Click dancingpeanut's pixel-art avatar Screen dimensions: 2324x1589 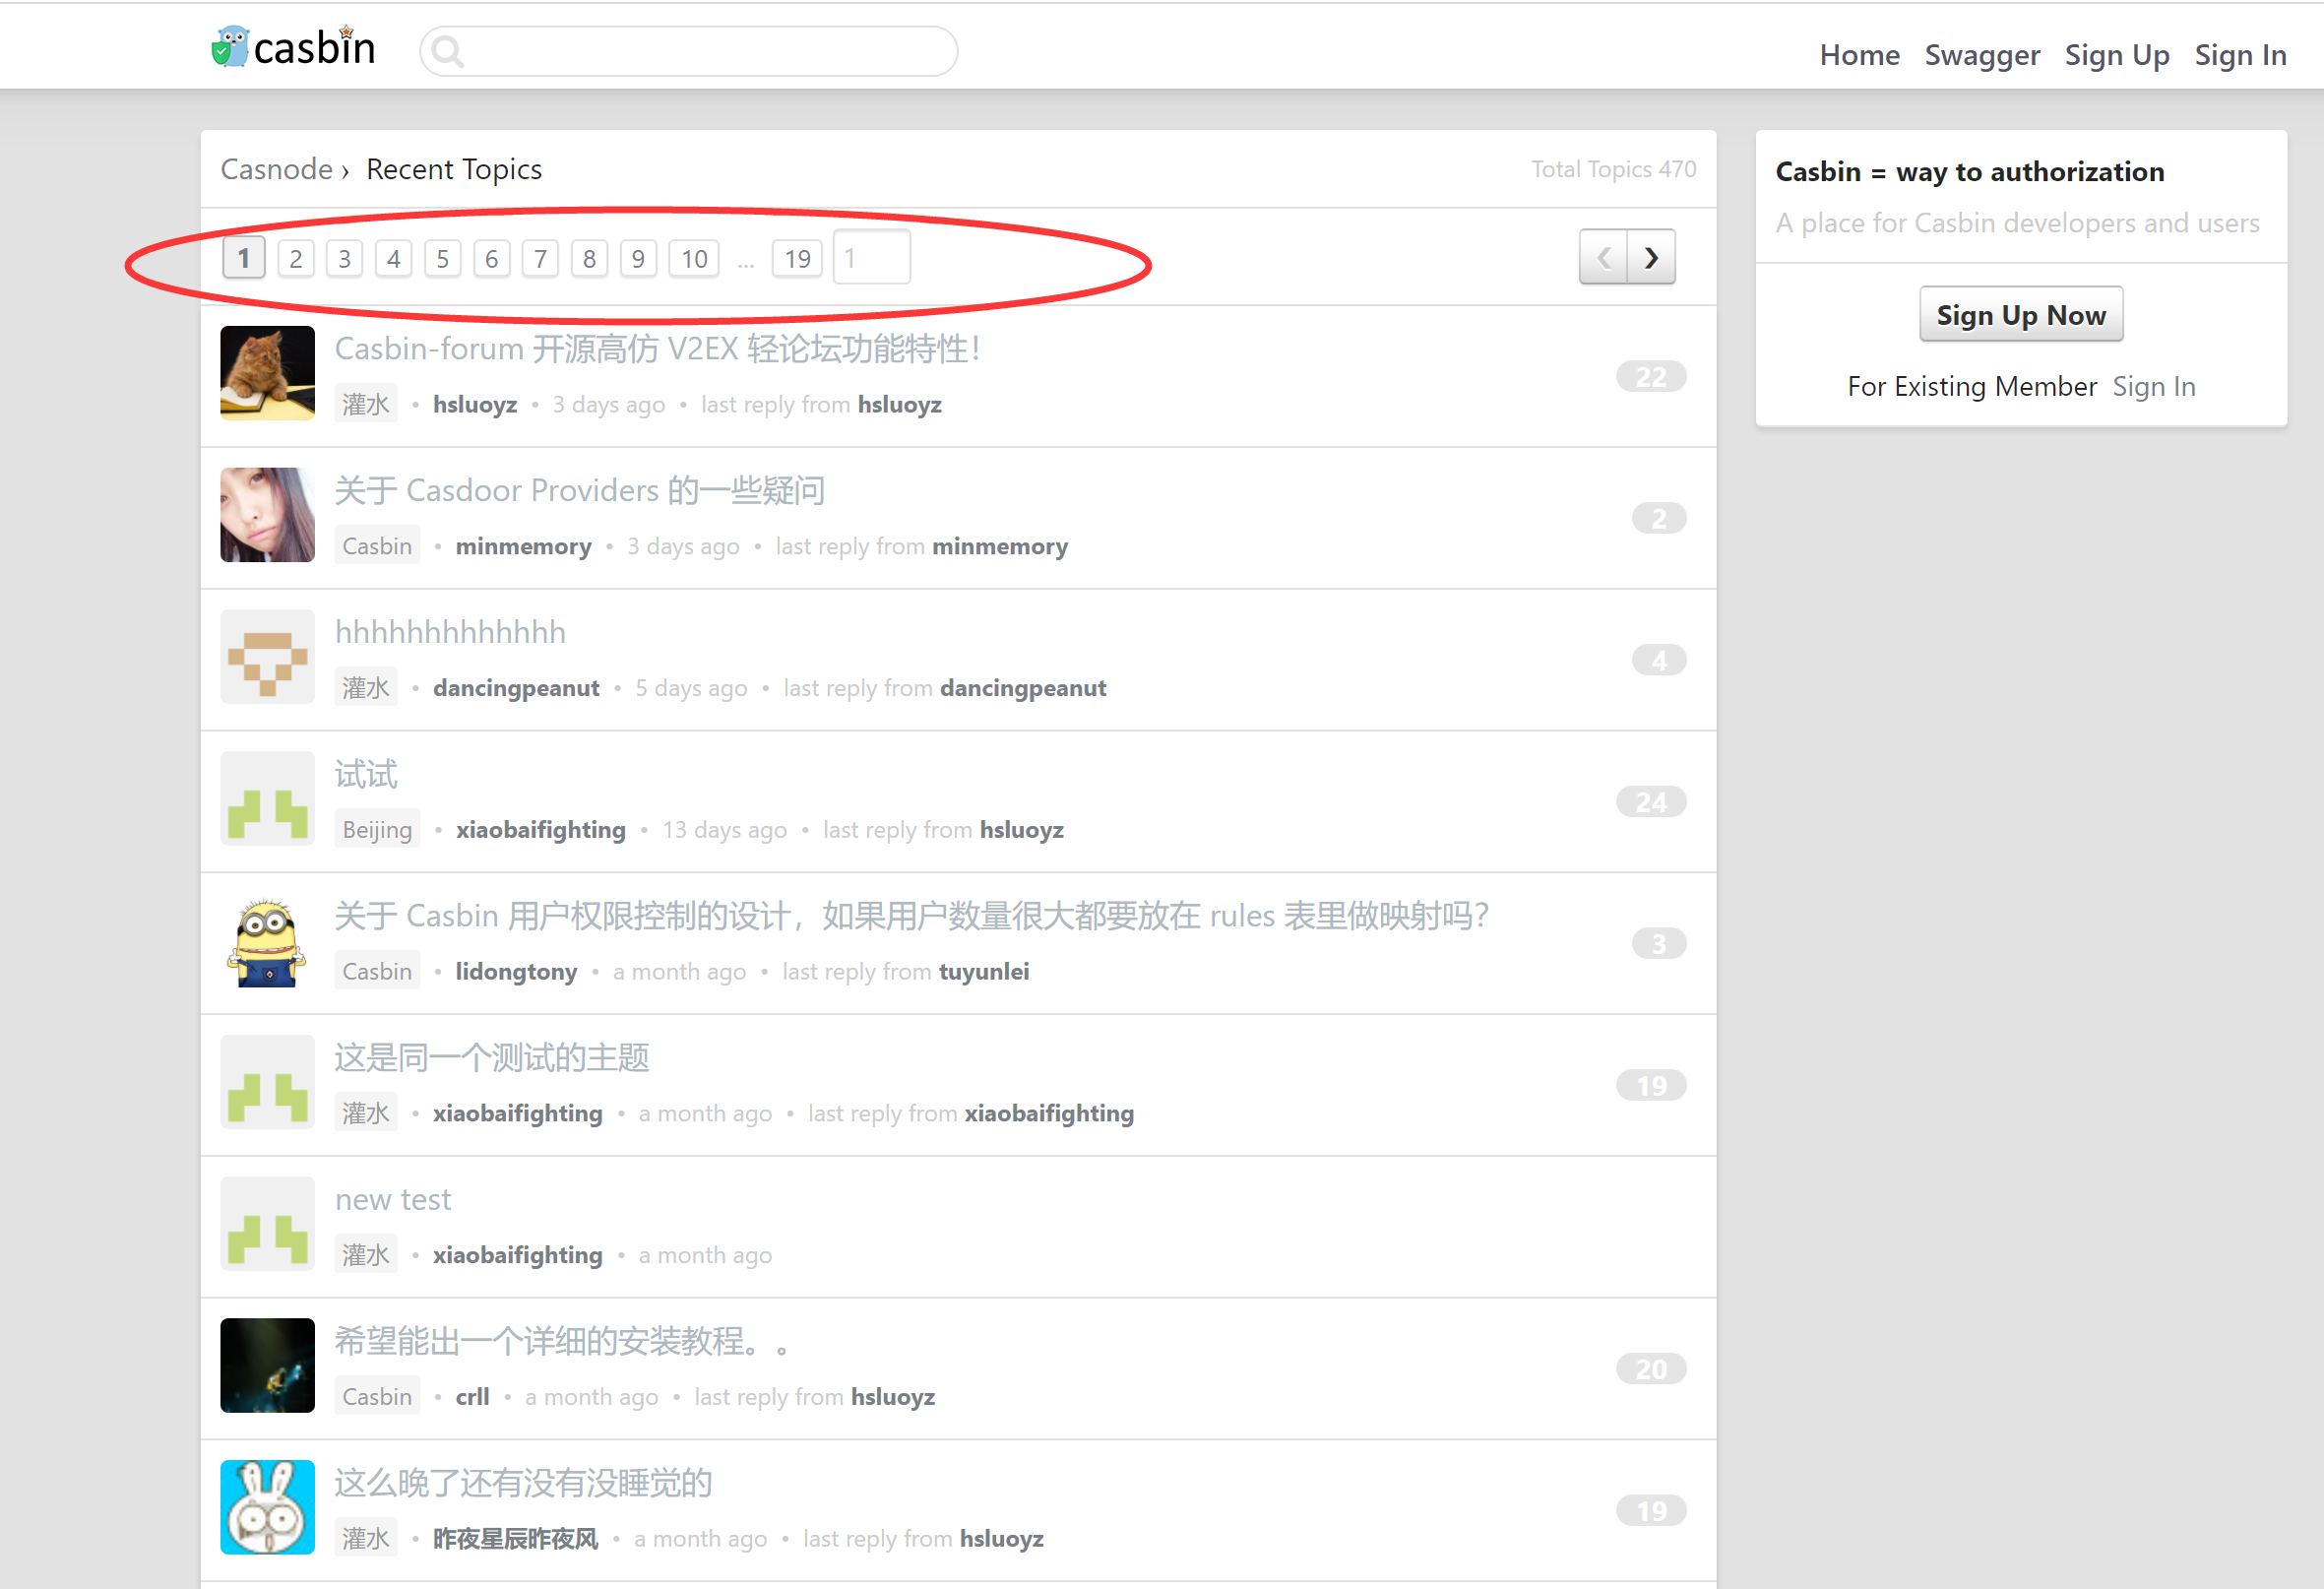point(266,657)
